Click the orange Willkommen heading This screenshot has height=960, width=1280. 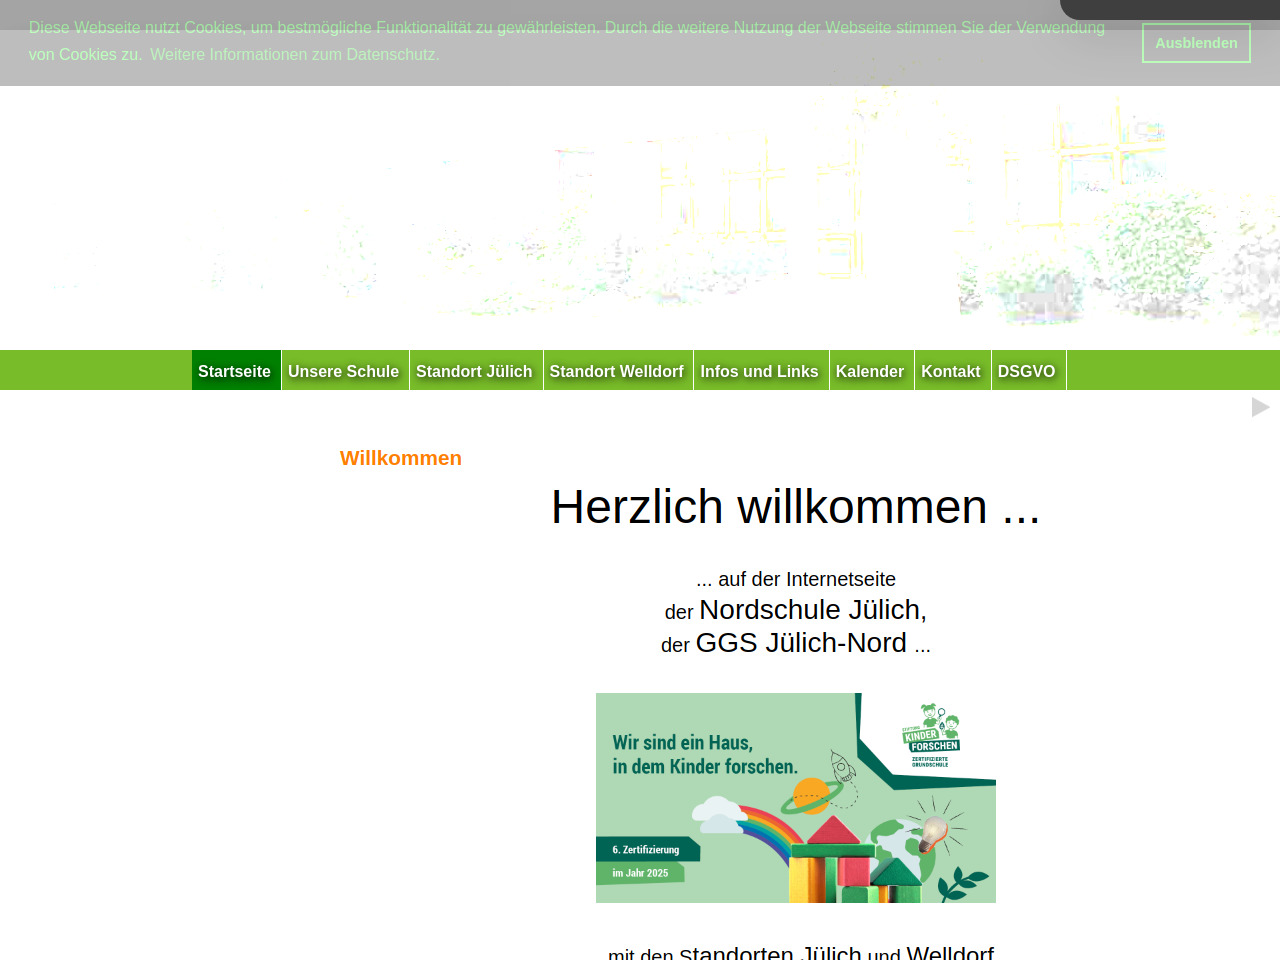point(401,458)
